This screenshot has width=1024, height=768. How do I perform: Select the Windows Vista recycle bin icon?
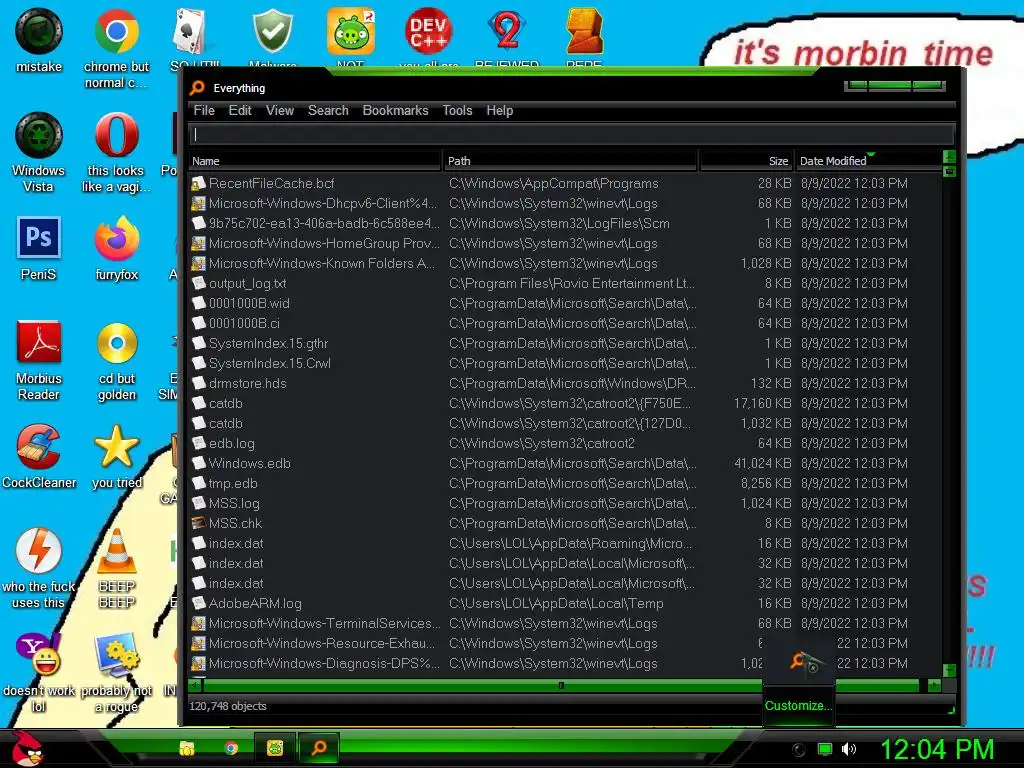(x=39, y=152)
